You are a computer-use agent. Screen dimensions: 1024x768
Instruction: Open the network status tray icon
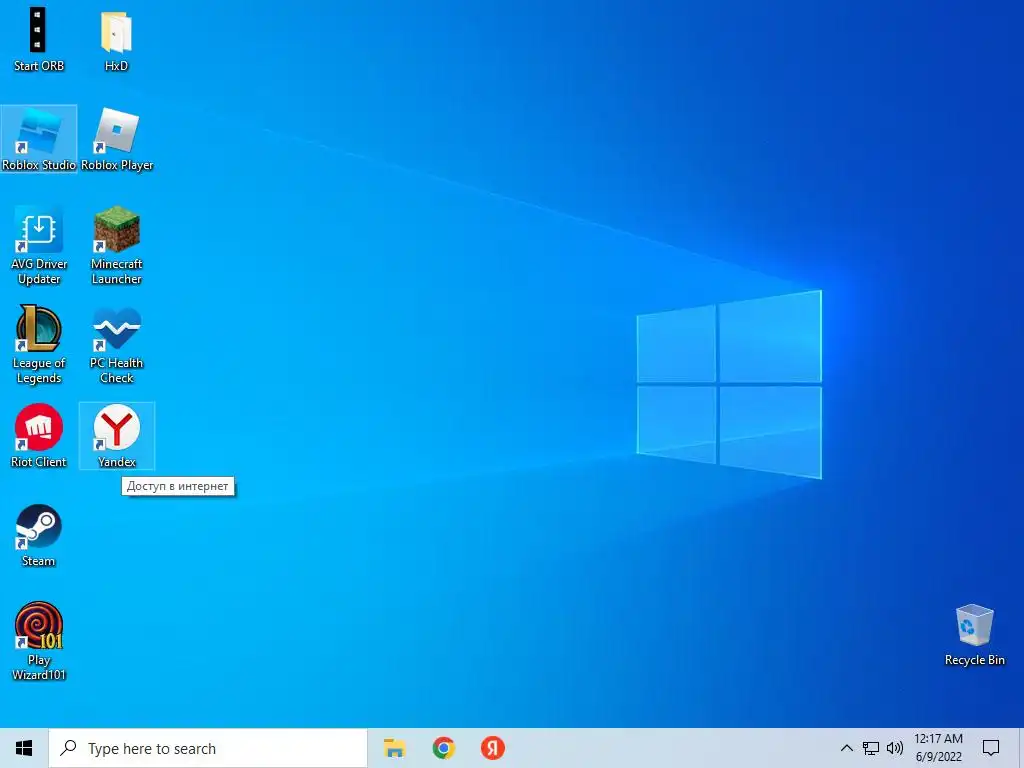pyautogui.click(x=871, y=748)
